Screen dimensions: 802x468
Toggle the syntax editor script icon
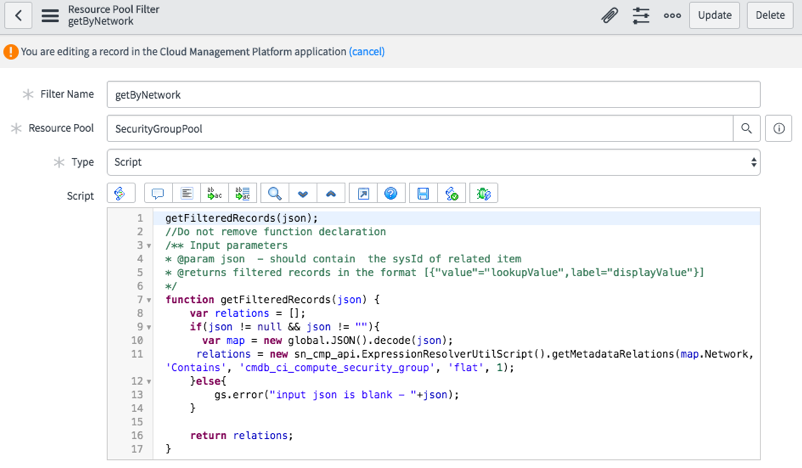coord(121,193)
